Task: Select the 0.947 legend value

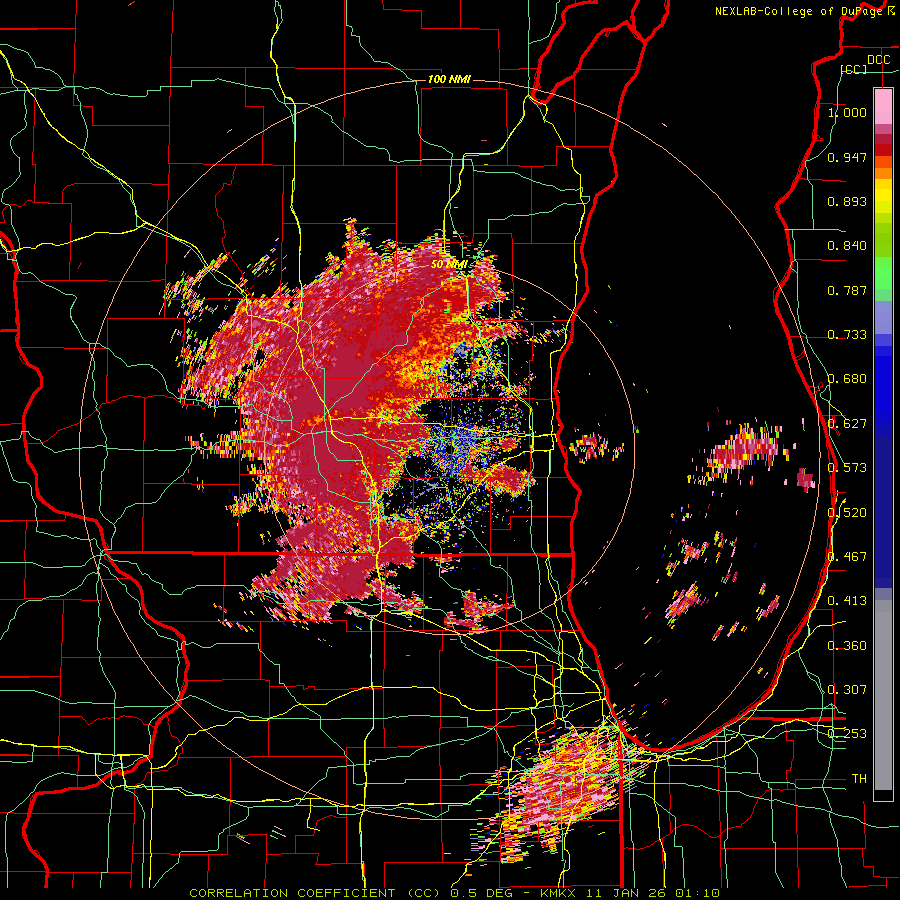Action: tap(847, 157)
